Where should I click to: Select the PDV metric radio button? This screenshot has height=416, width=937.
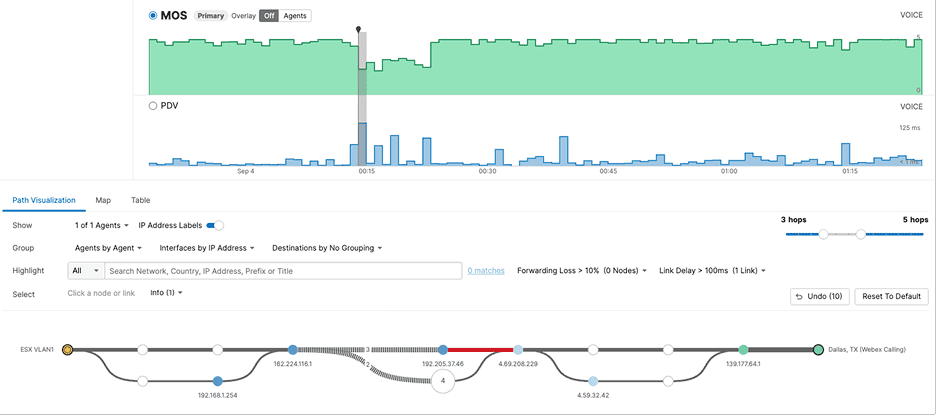point(153,106)
